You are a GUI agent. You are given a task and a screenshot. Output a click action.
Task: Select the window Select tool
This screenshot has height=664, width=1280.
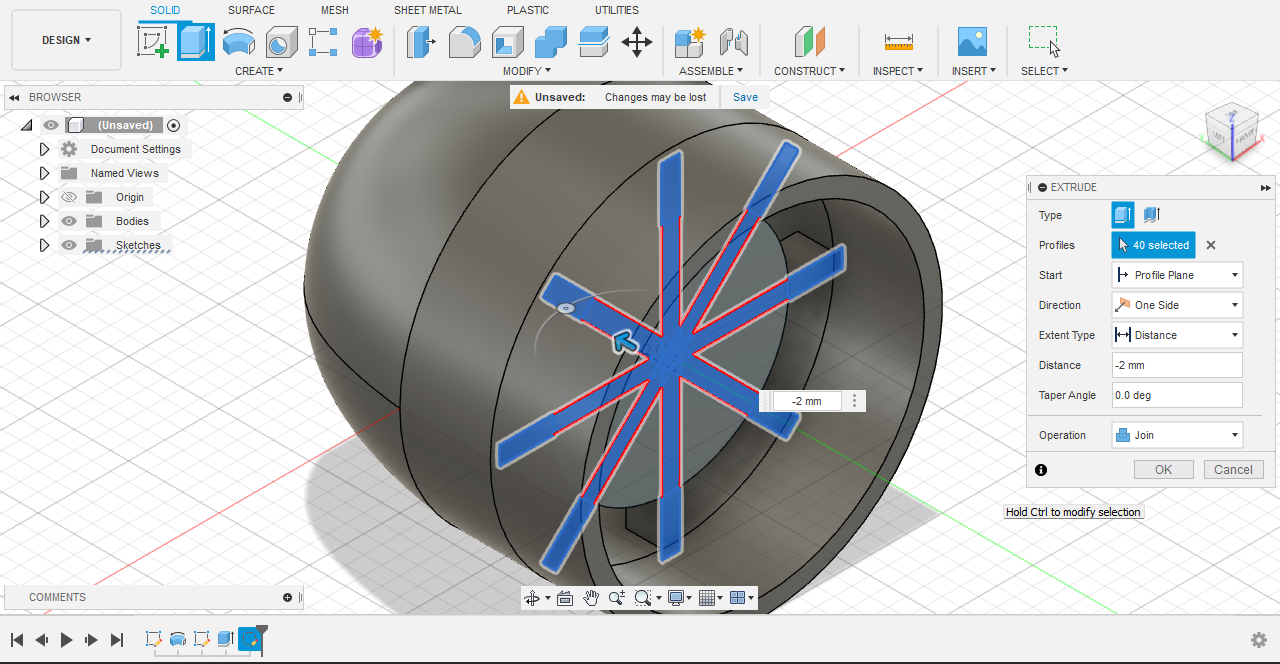[1044, 42]
